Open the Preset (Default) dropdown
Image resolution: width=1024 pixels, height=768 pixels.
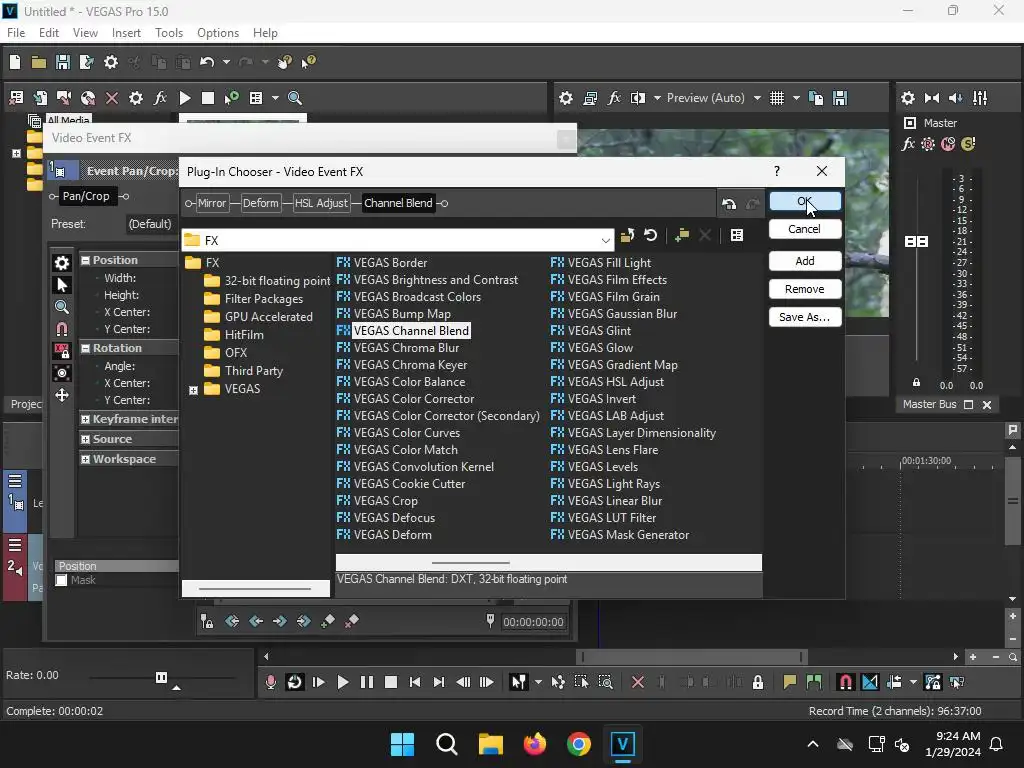(x=150, y=224)
